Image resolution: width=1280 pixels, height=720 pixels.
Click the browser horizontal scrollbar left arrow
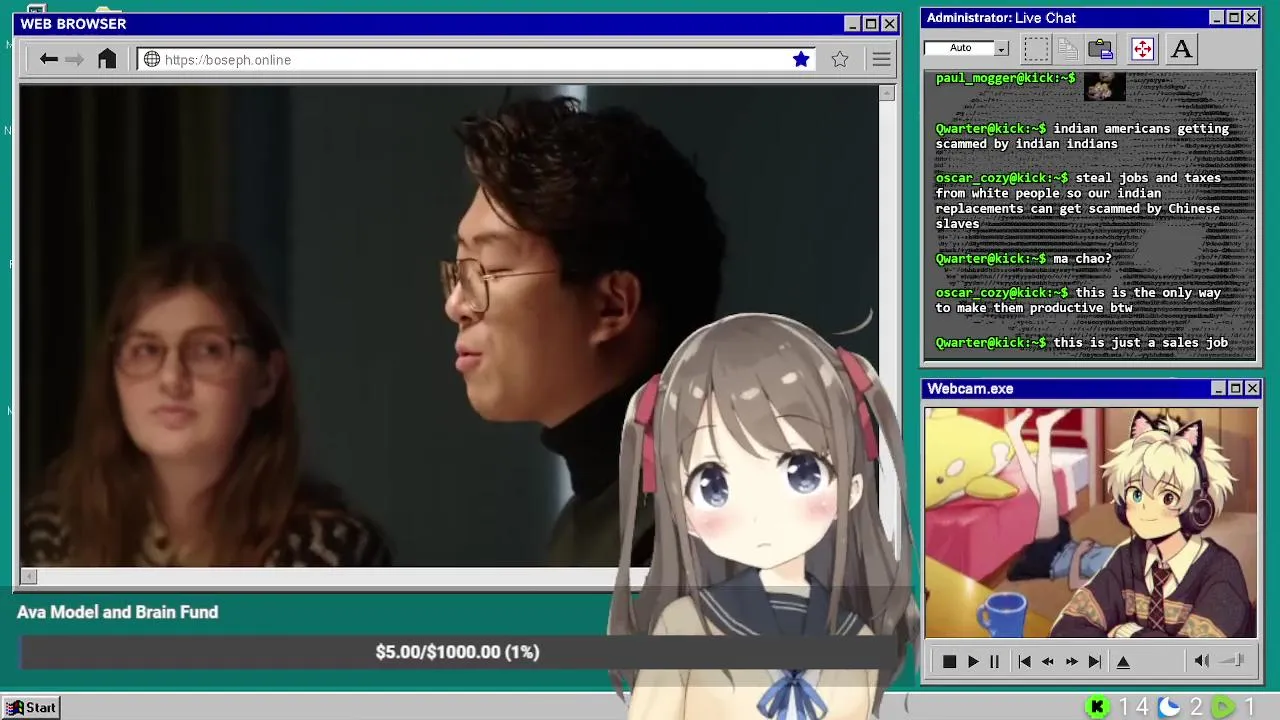coord(28,576)
